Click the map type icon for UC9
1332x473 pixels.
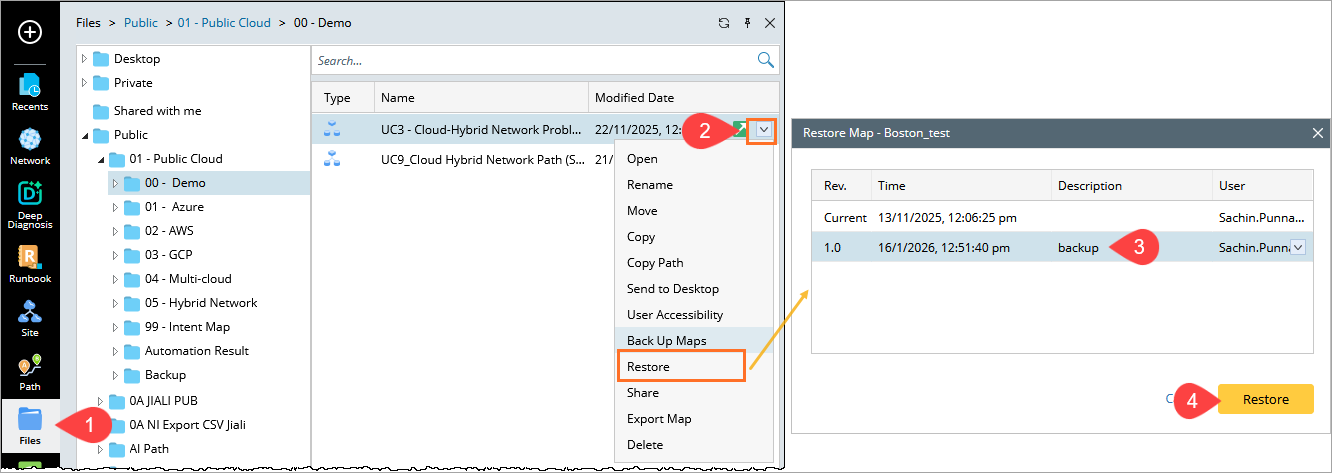333,159
